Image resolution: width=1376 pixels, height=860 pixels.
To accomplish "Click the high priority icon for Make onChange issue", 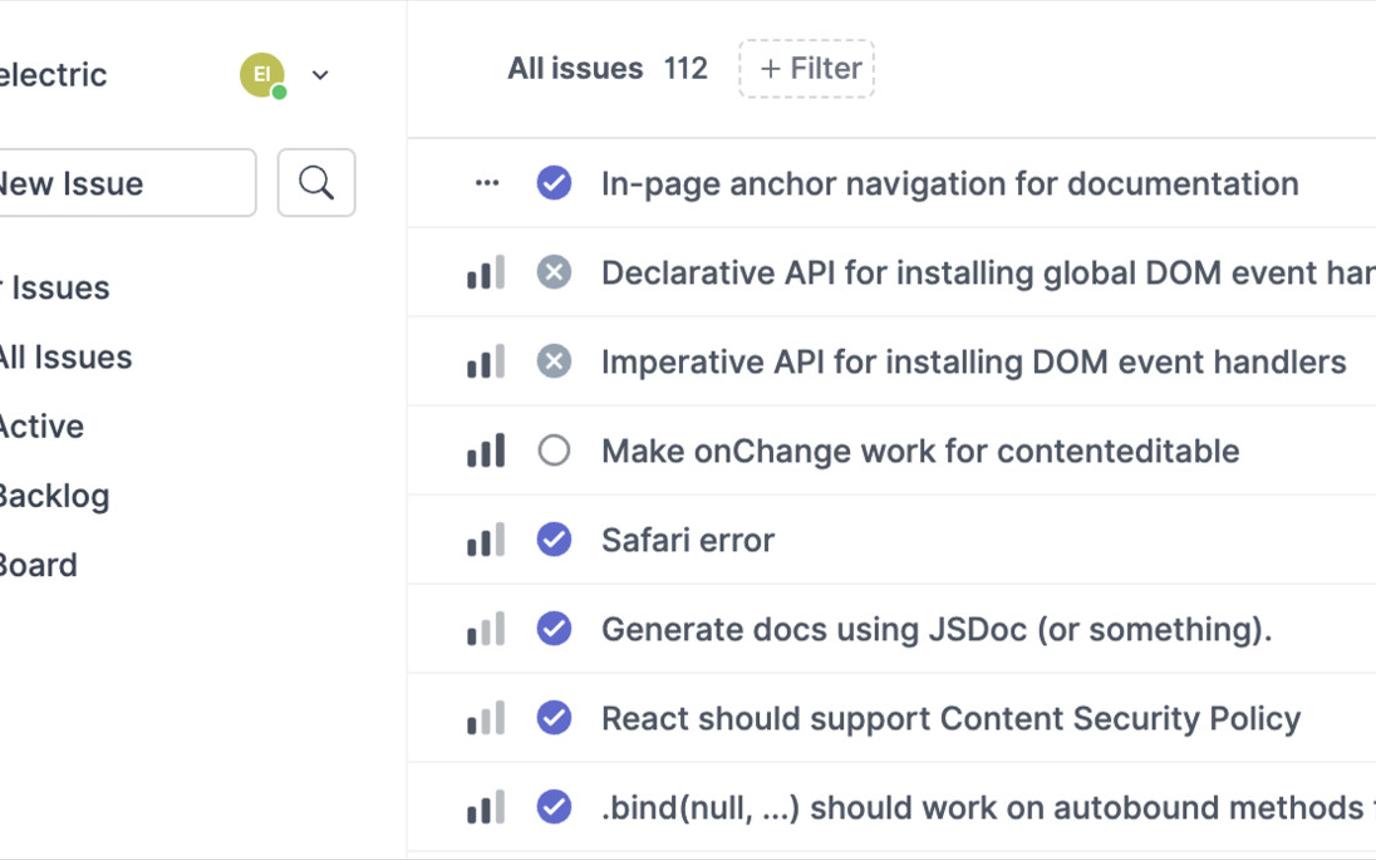I will coord(486,451).
